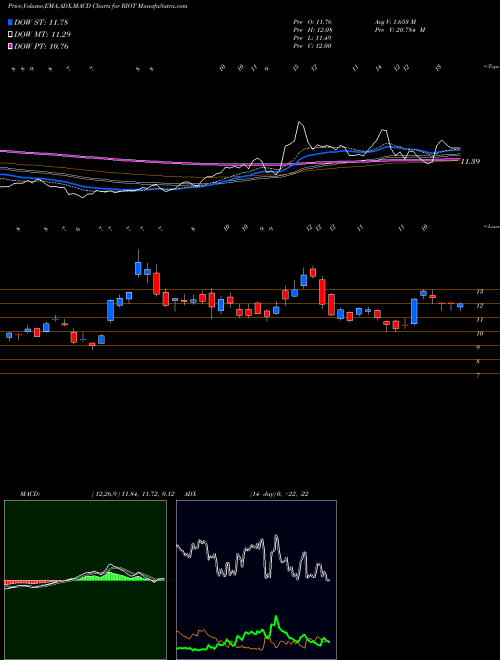Click the MACD '(12,26,9) 11.84, 11.72, 0.12' values
This screenshot has width=500, height=660.
point(132,494)
